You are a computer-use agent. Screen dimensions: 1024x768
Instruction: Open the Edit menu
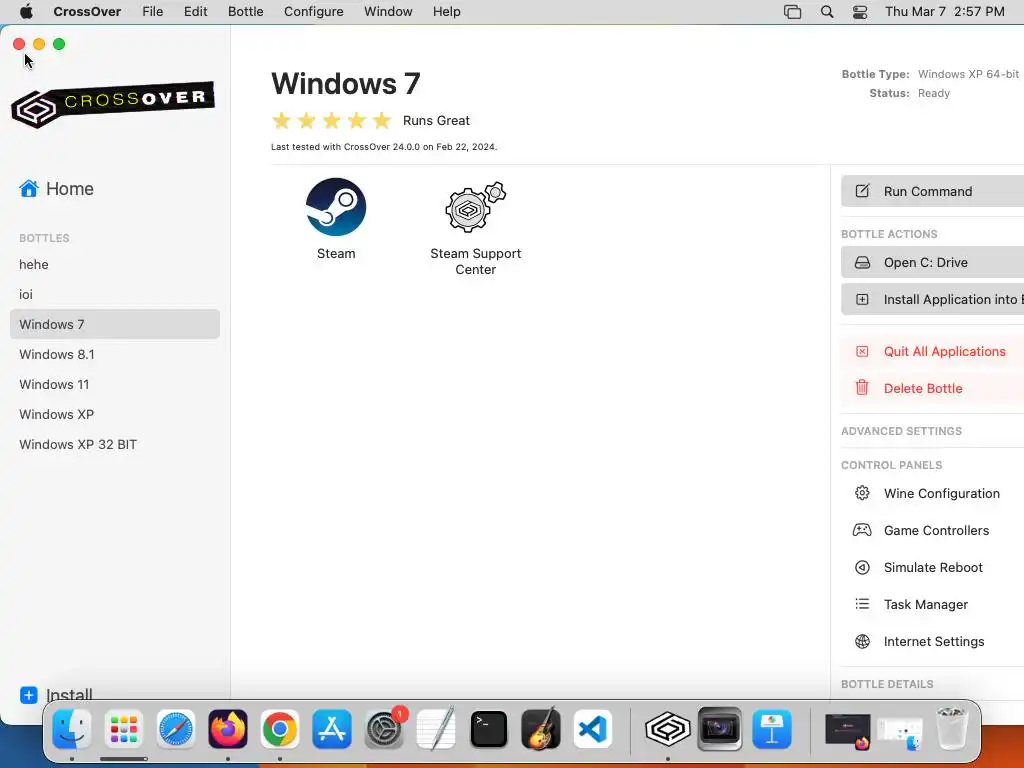pyautogui.click(x=195, y=12)
